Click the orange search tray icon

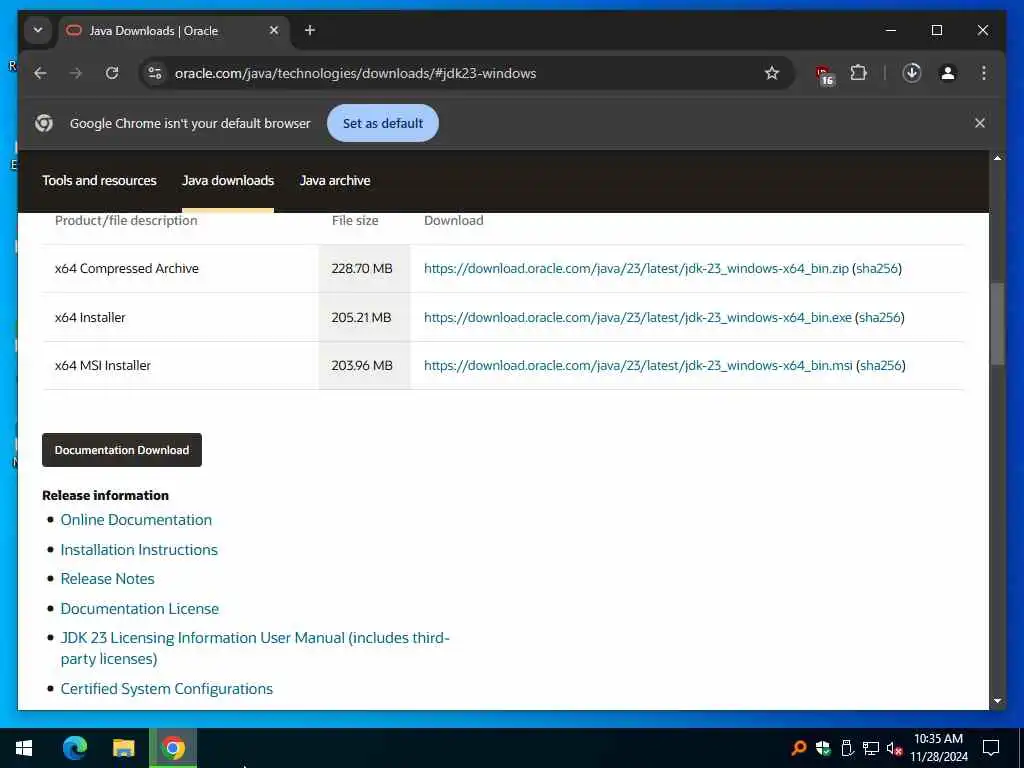(798, 748)
